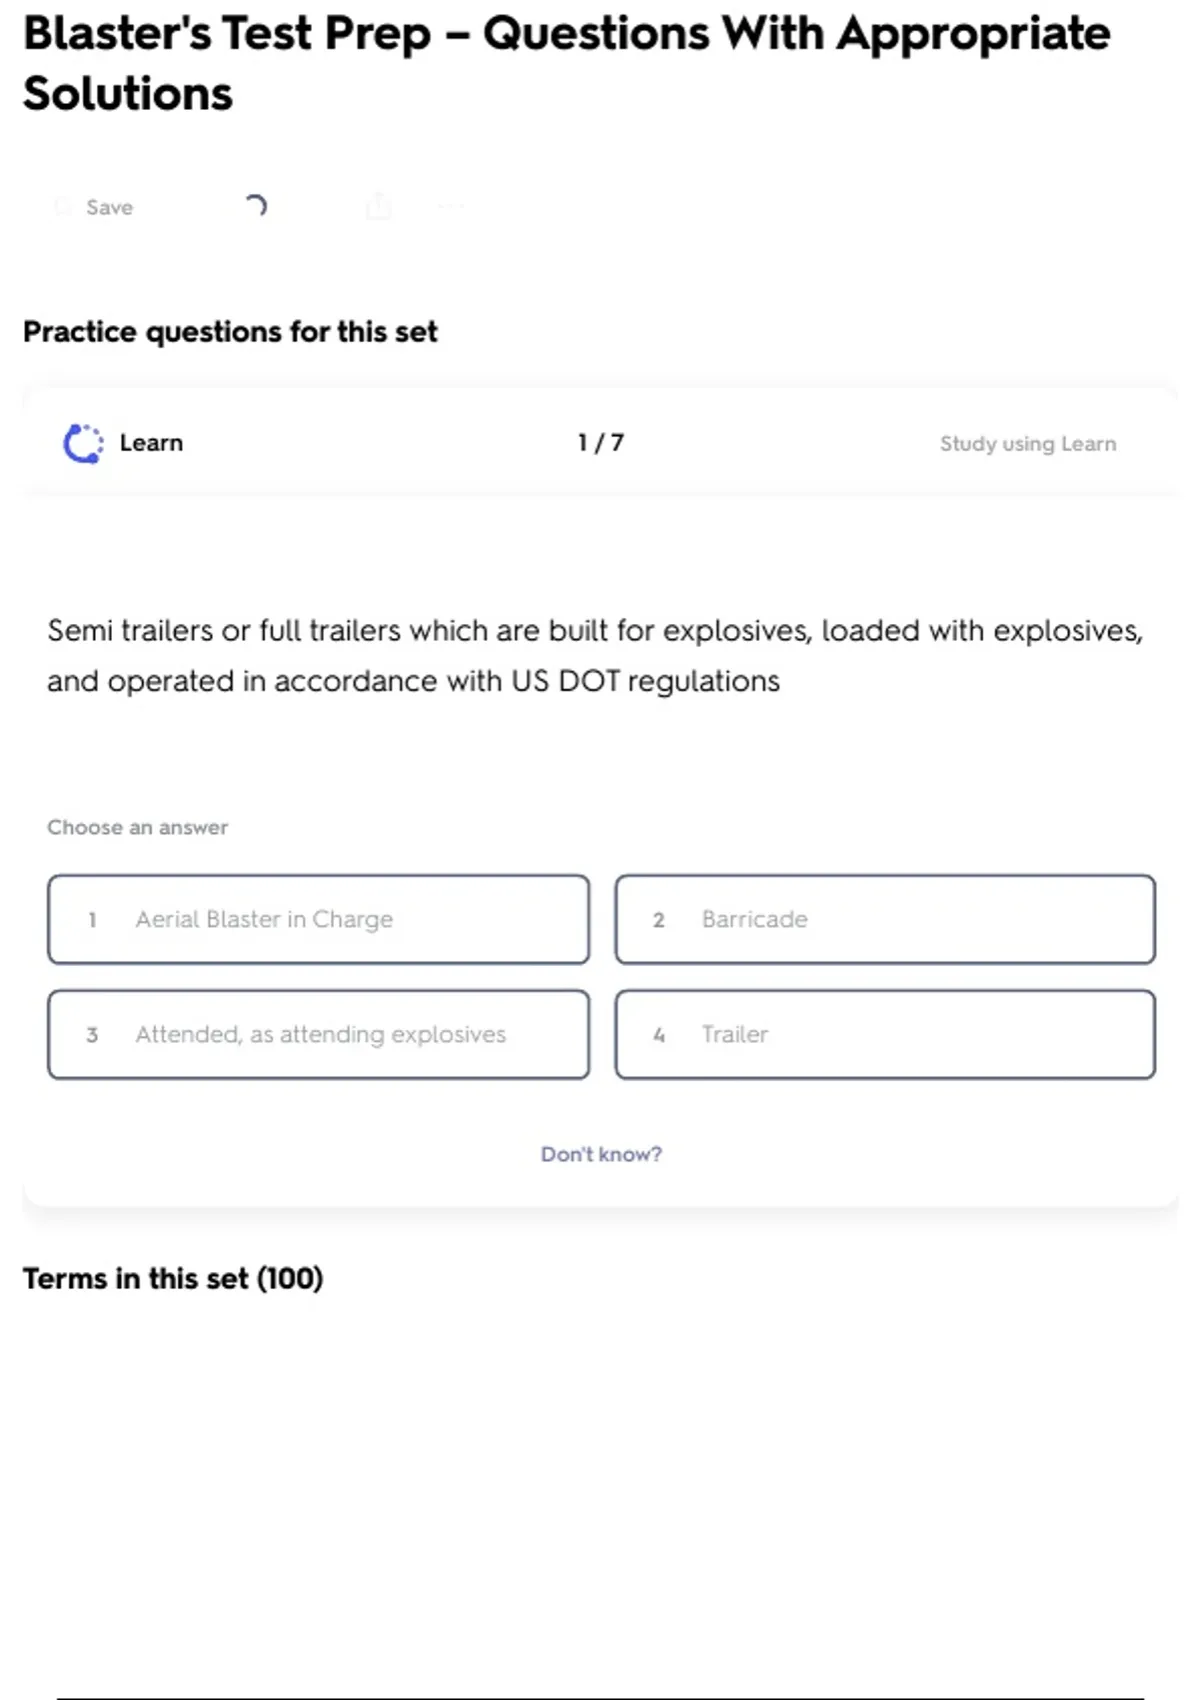Image resolution: width=1200 pixels, height=1700 pixels.
Task: Choose answer Aerial Blaster in Charge
Action: 318,919
